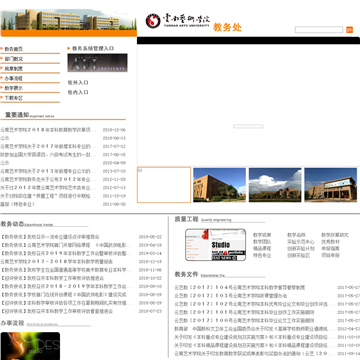Open the 公示 notice dated 2018-06-13
The width and height of the screenshot is (360, 360).
point(5,138)
